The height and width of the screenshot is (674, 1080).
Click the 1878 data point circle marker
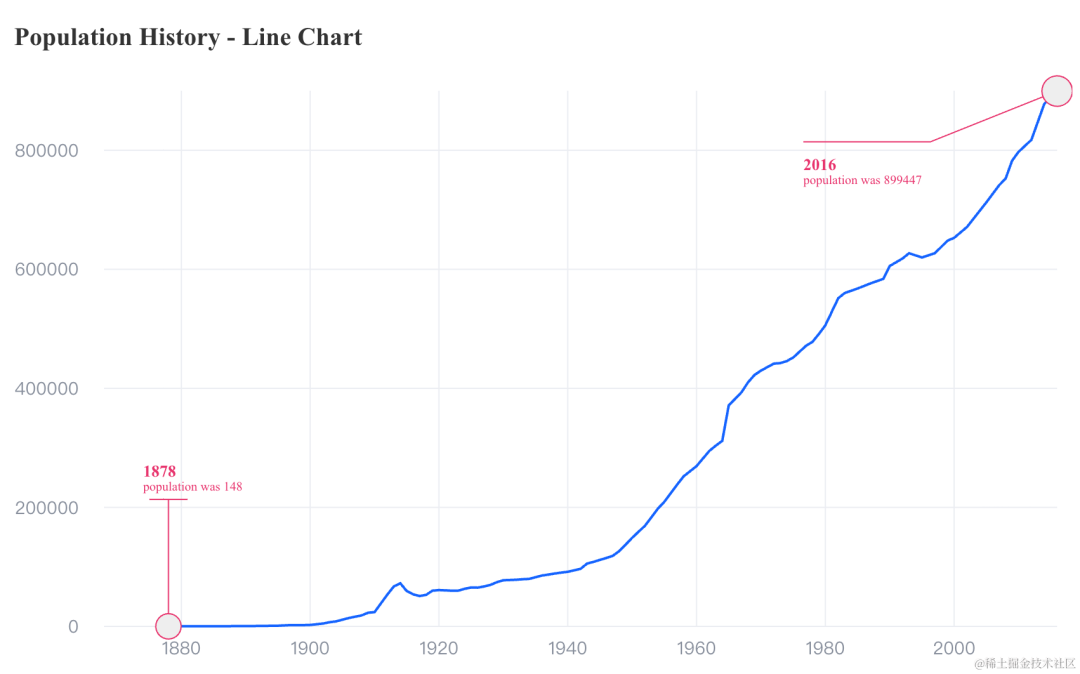pos(168,626)
